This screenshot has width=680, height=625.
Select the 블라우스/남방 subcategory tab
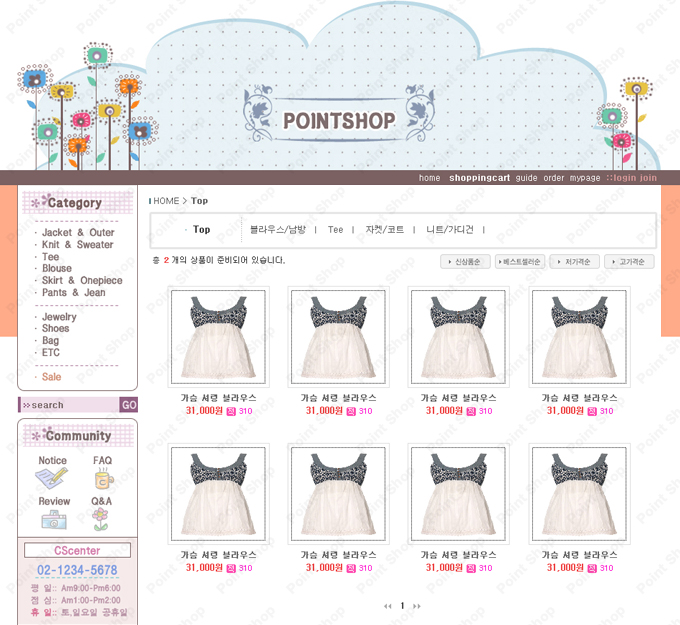(278, 229)
